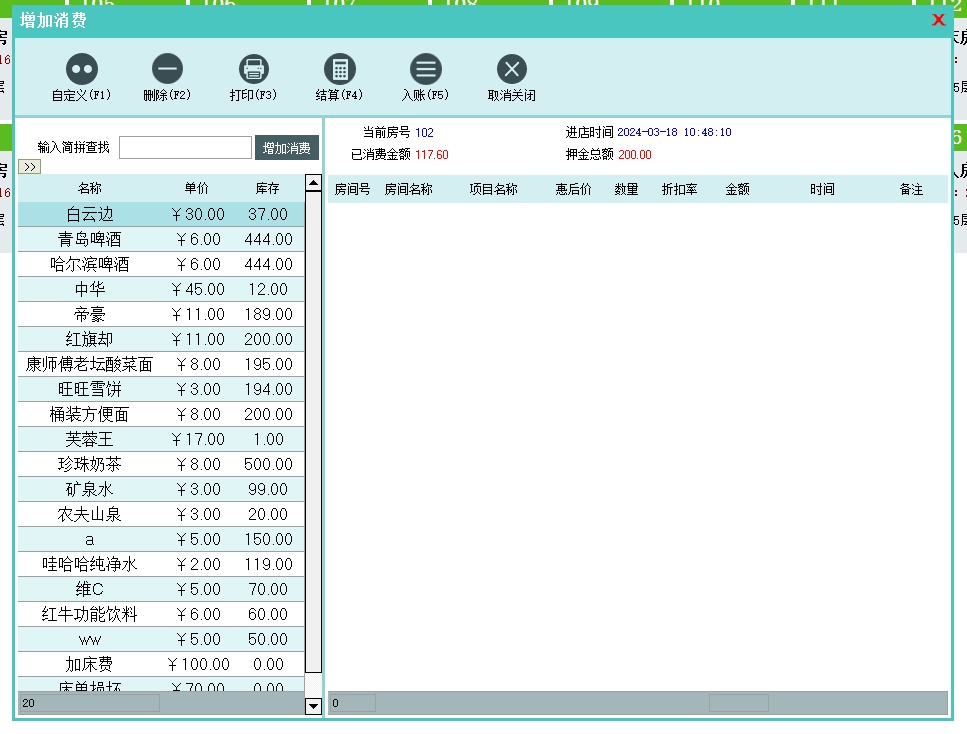Image resolution: width=967 pixels, height=734 pixels.
Task: Click the 自定义(F1) custom item icon
Action: (x=81, y=69)
